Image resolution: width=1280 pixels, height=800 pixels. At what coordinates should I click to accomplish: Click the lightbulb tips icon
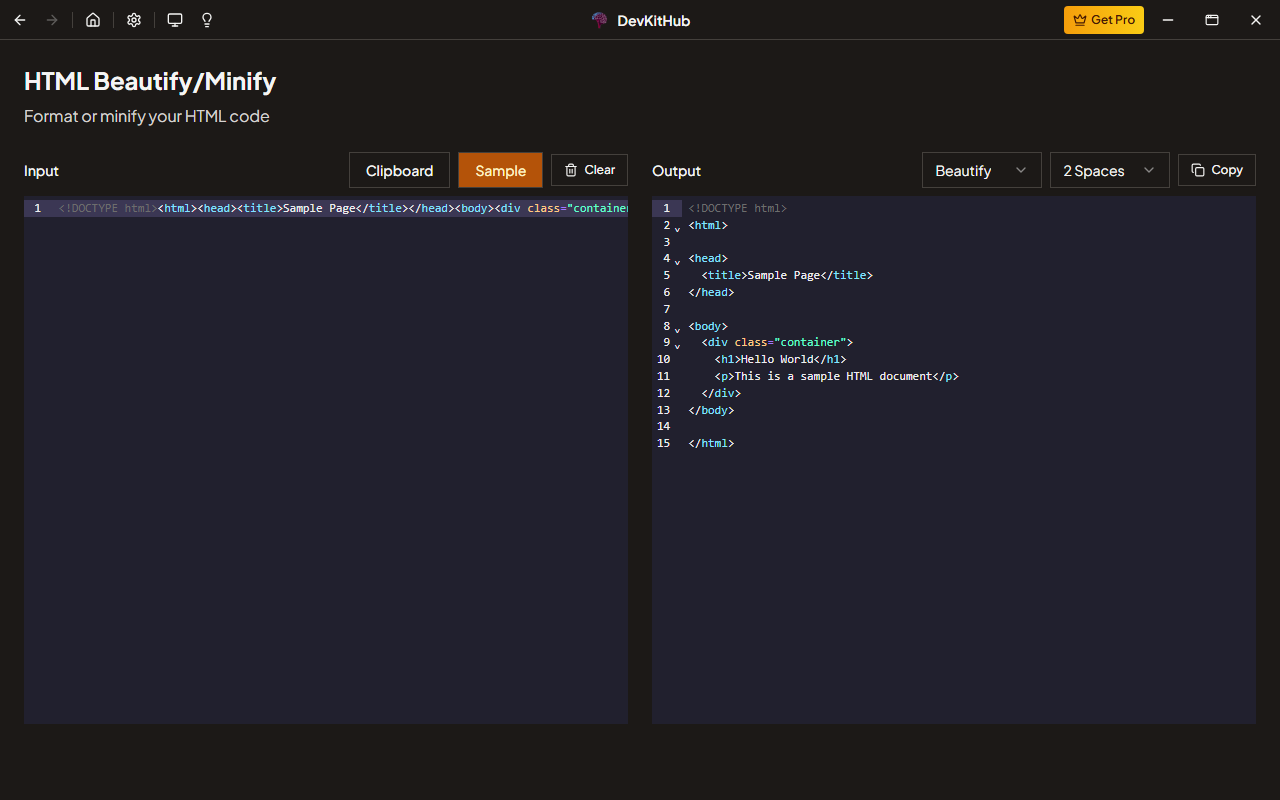[x=207, y=20]
